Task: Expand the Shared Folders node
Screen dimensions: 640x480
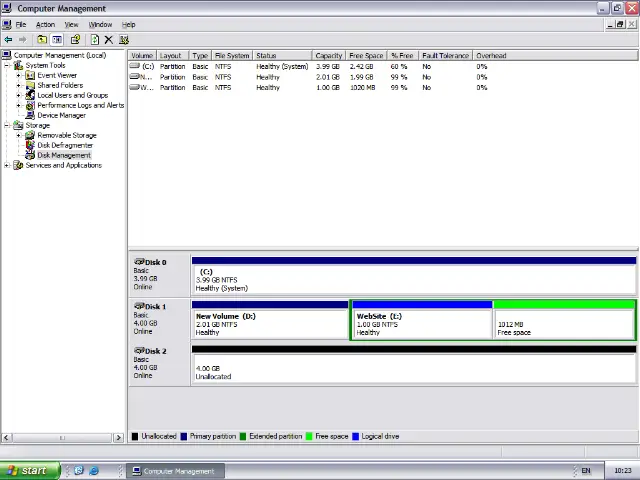Action: pos(18,85)
